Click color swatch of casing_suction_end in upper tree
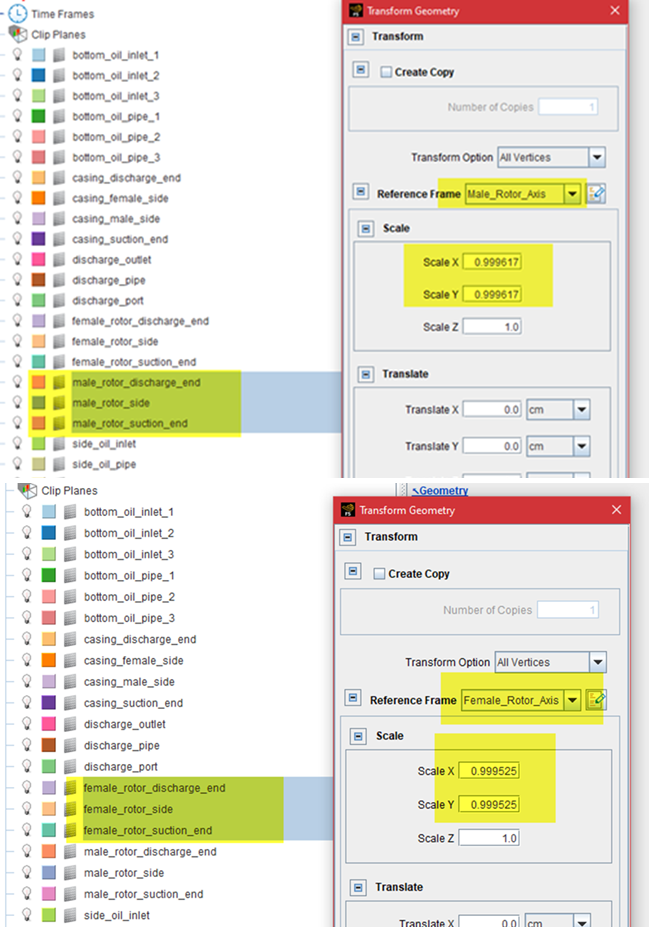This screenshot has width=649, height=927. [38, 239]
